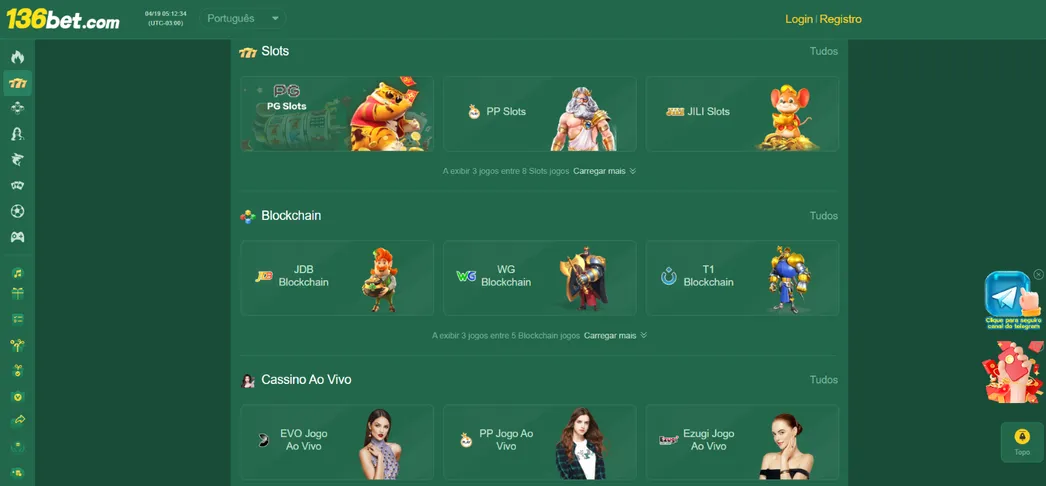Image resolution: width=1046 pixels, height=486 pixels.
Task: Click the gift box sidebar icon
Action: (x=17, y=294)
